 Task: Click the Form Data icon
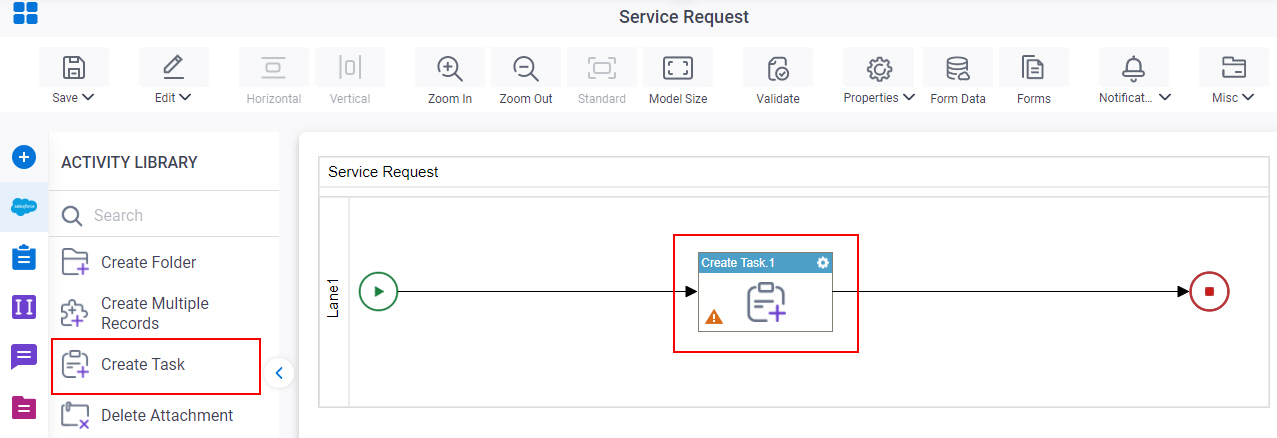click(x=958, y=68)
